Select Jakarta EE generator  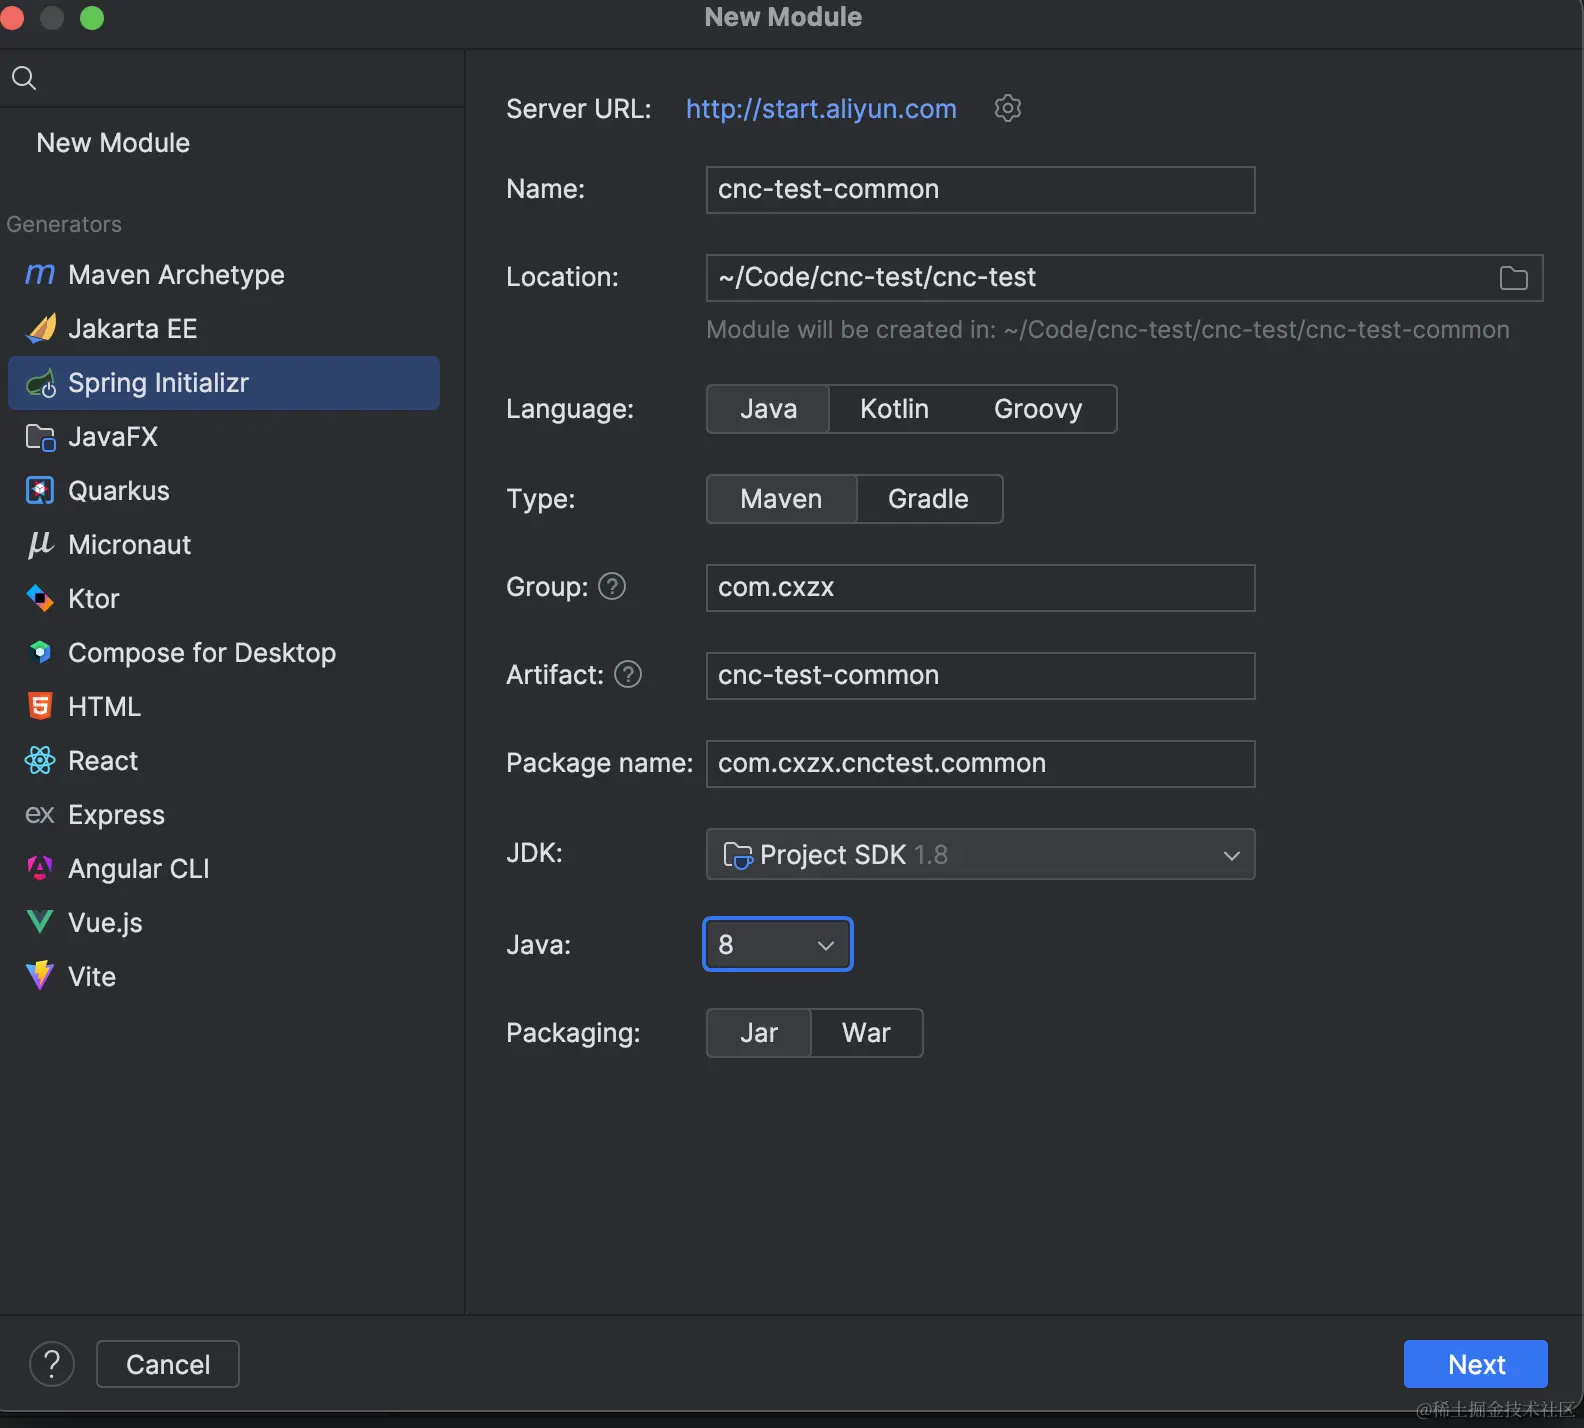(224, 329)
